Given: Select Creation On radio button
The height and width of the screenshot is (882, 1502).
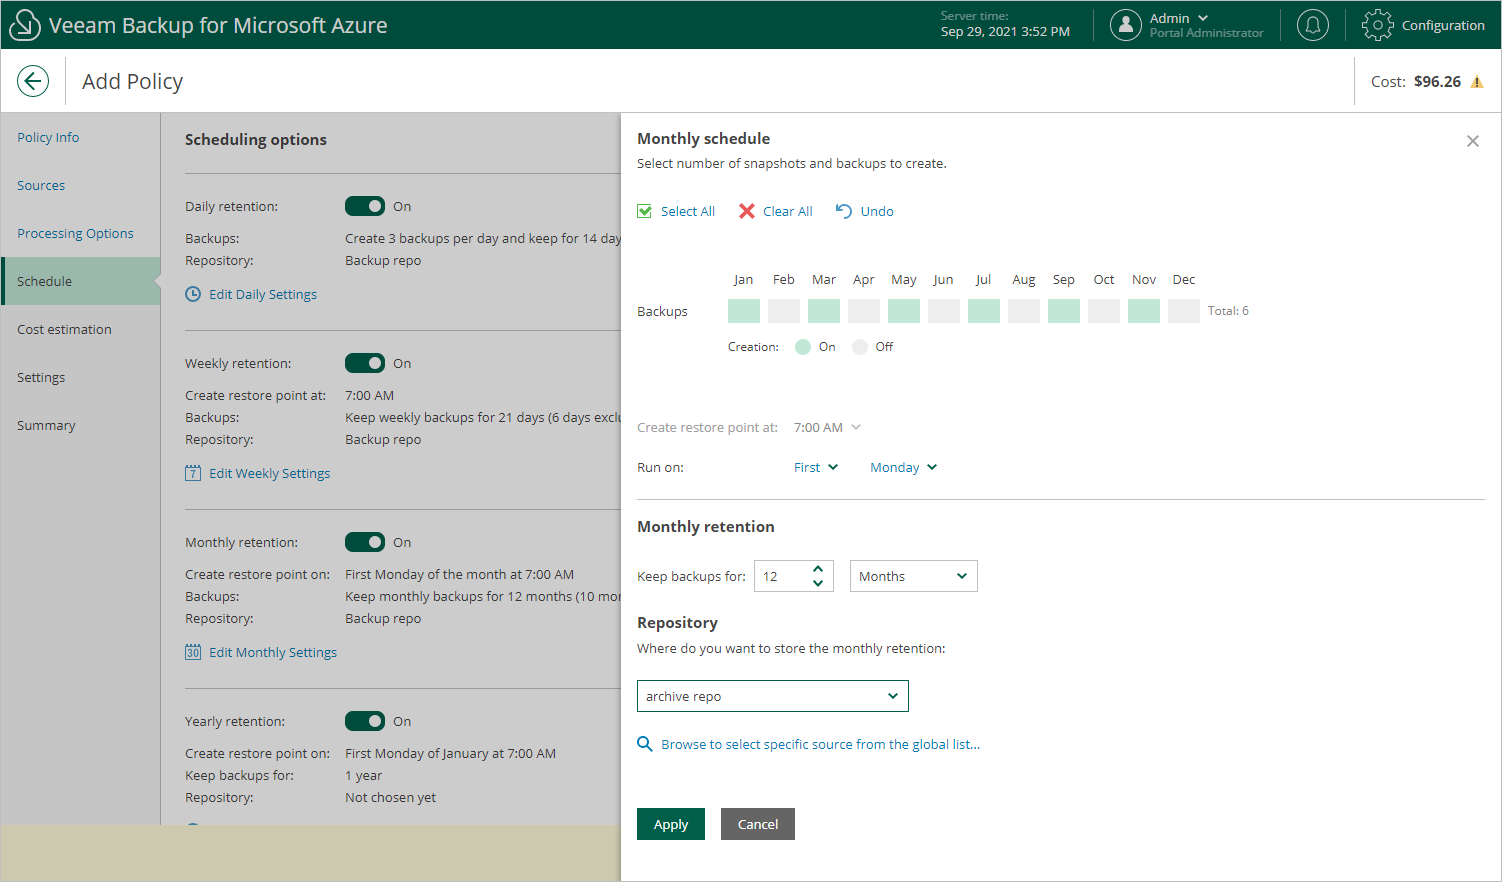Looking at the screenshot, I should [x=803, y=347].
